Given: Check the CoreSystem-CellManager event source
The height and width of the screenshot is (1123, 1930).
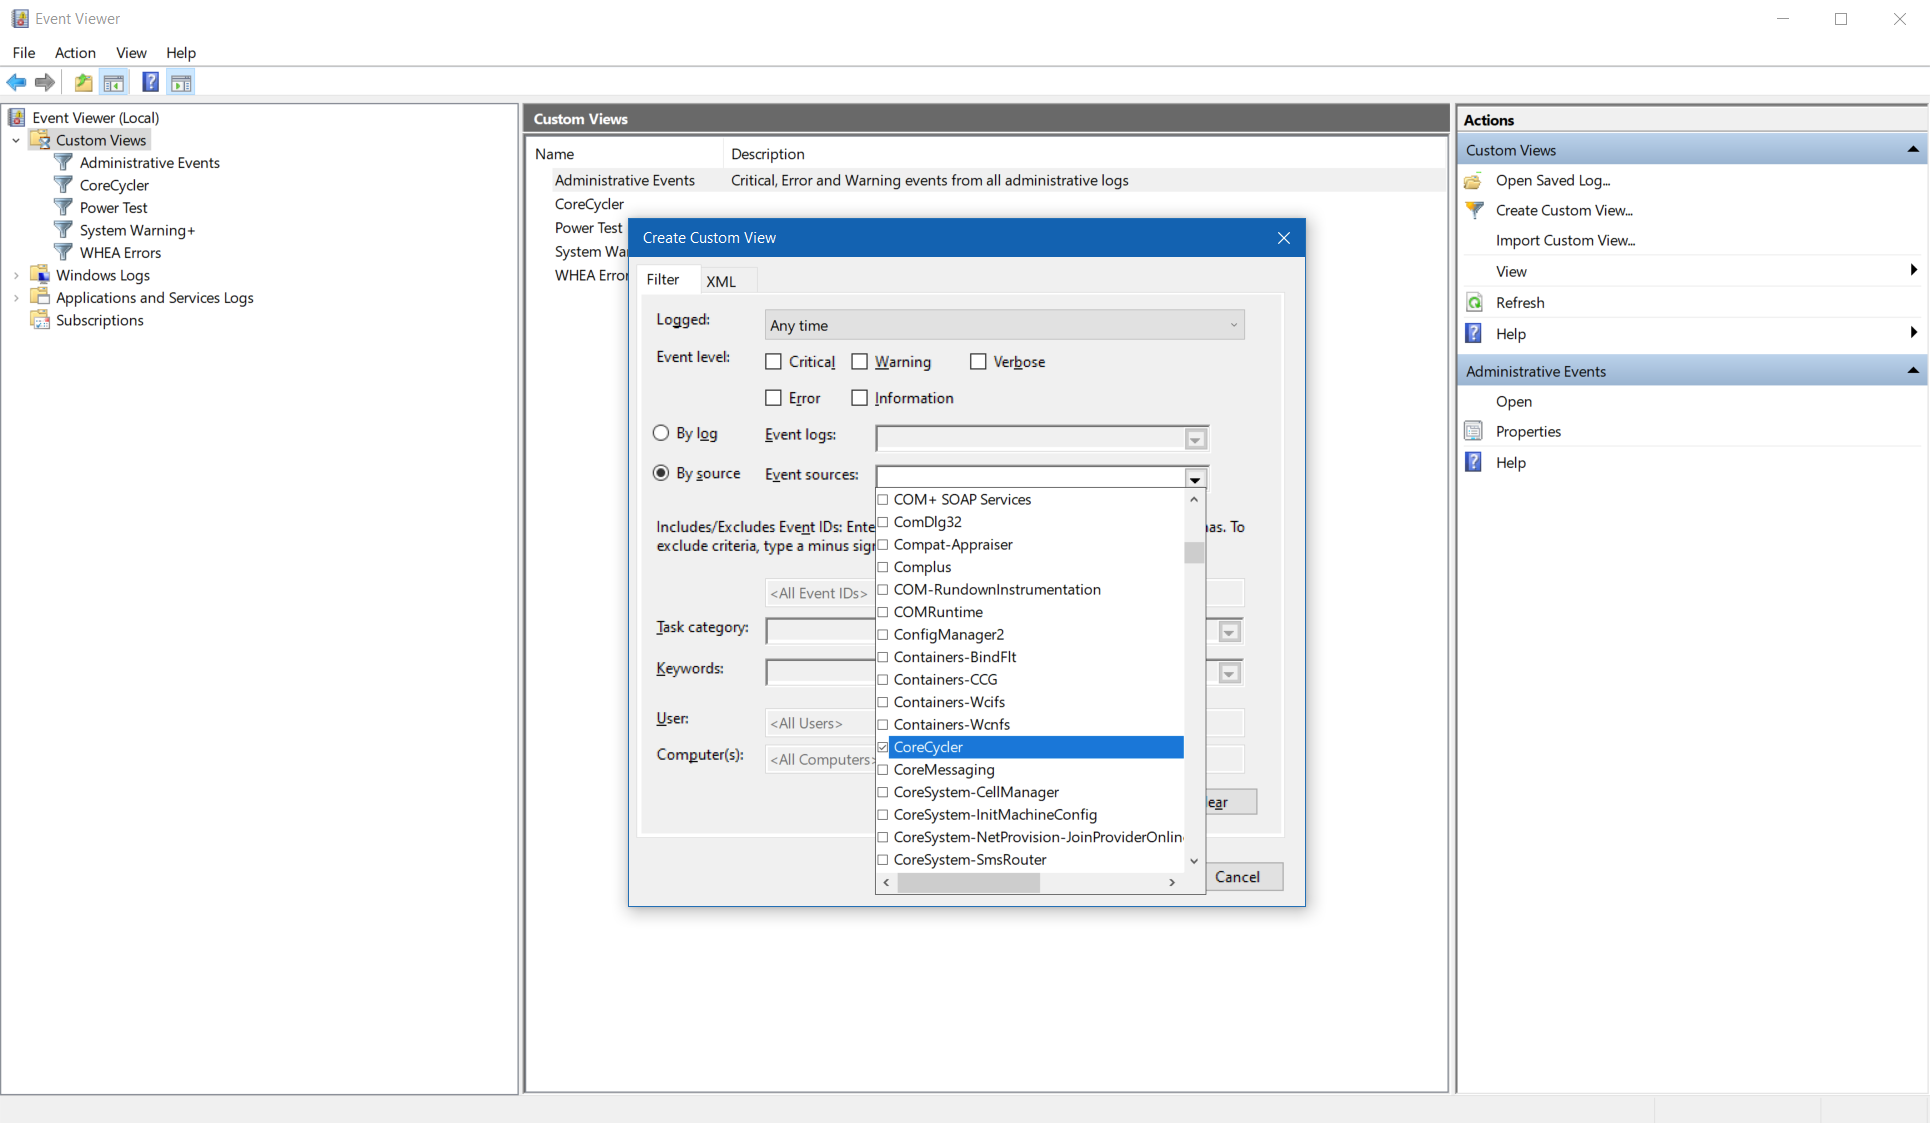Looking at the screenshot, I should tap(883, 792).
